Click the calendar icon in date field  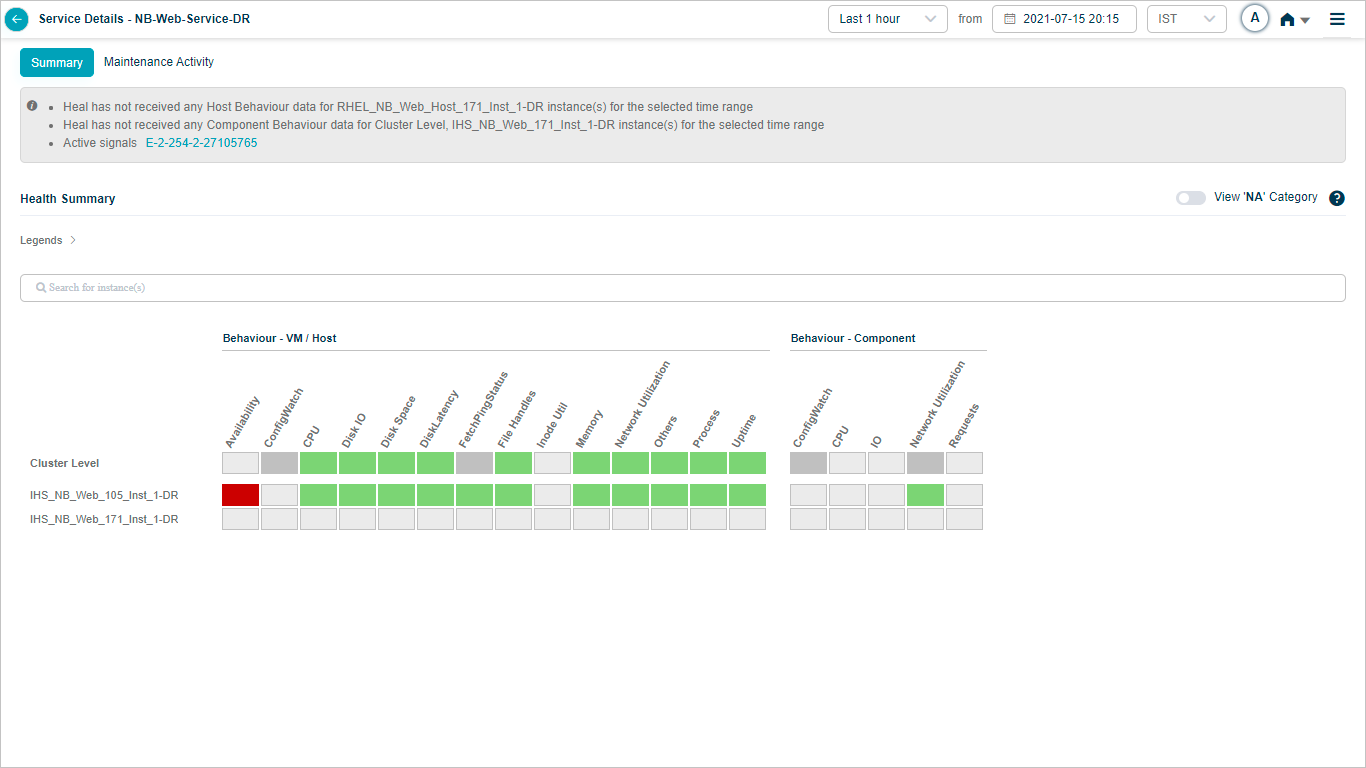click(x=1009, y=19)
